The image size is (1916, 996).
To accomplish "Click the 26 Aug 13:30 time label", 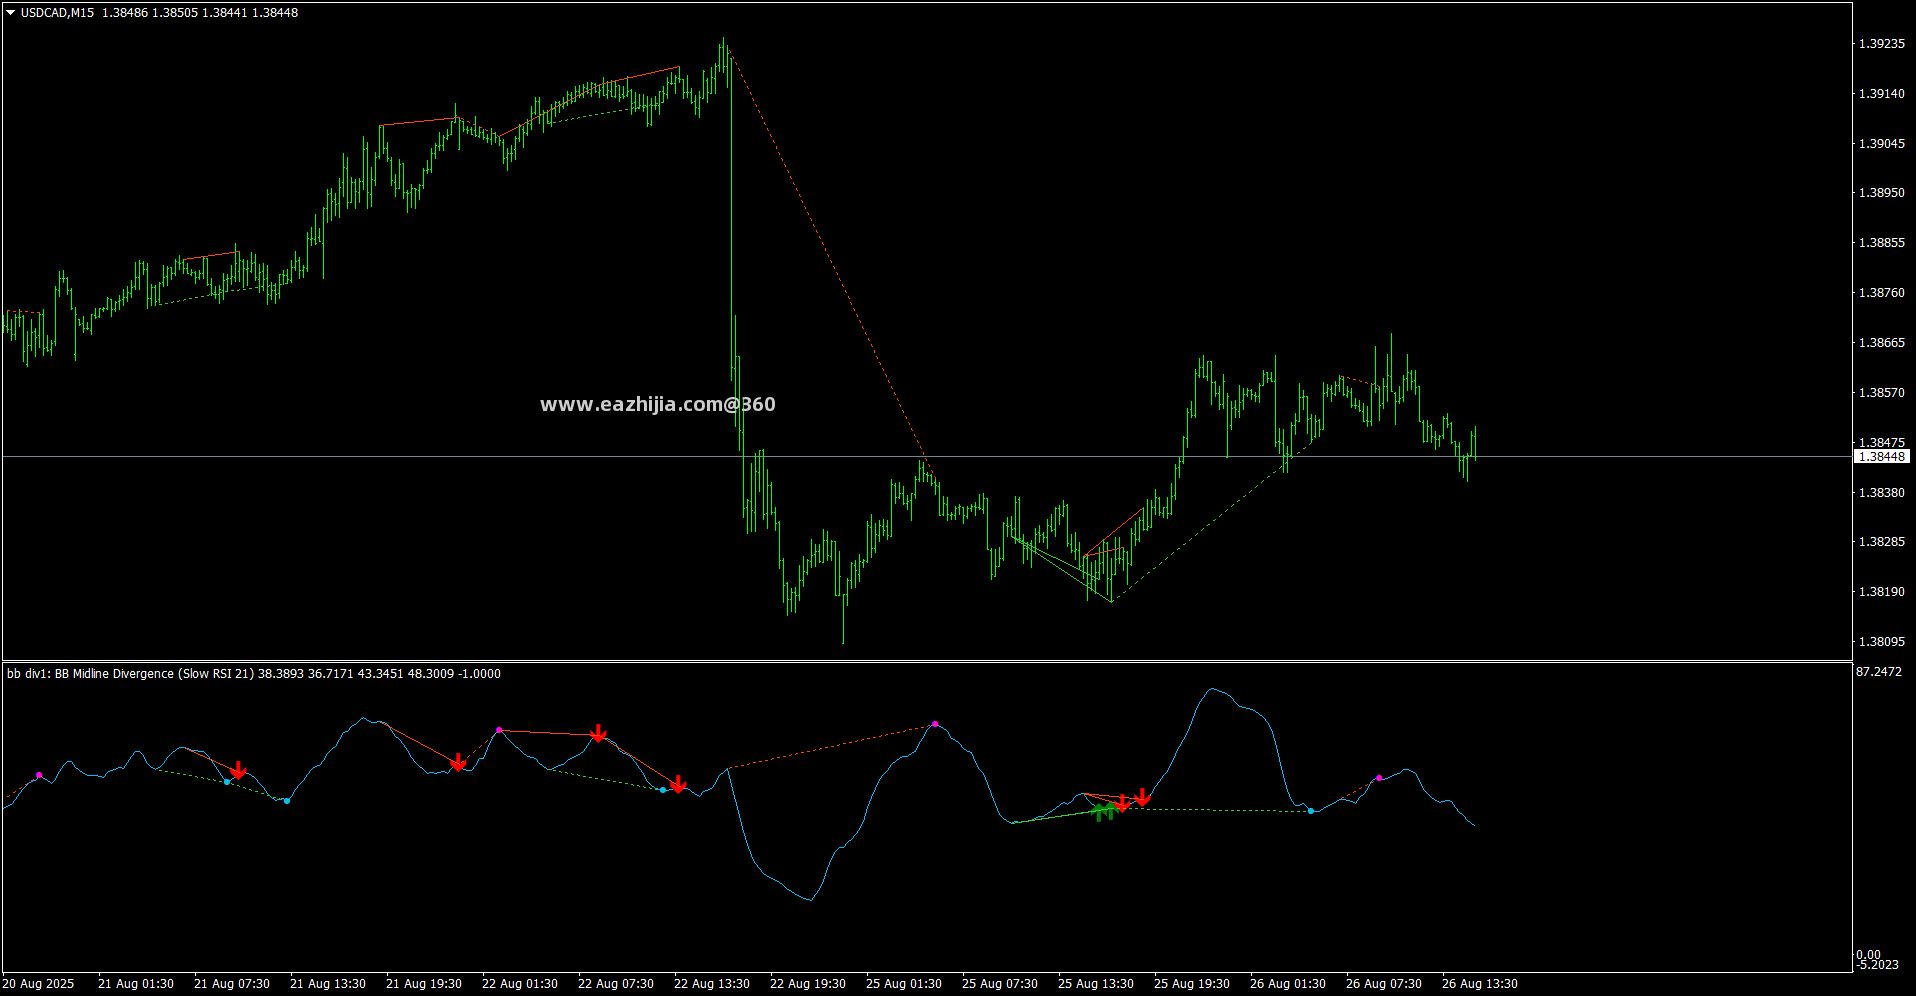I will pos(1480,984).
